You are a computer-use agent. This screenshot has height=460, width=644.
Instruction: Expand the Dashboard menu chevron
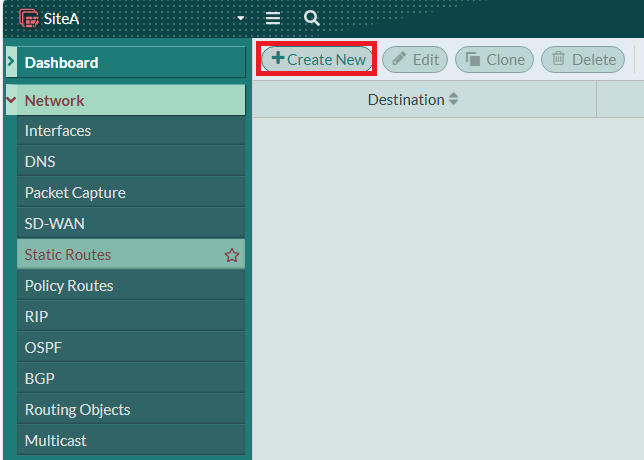click(x=11, y=62)
